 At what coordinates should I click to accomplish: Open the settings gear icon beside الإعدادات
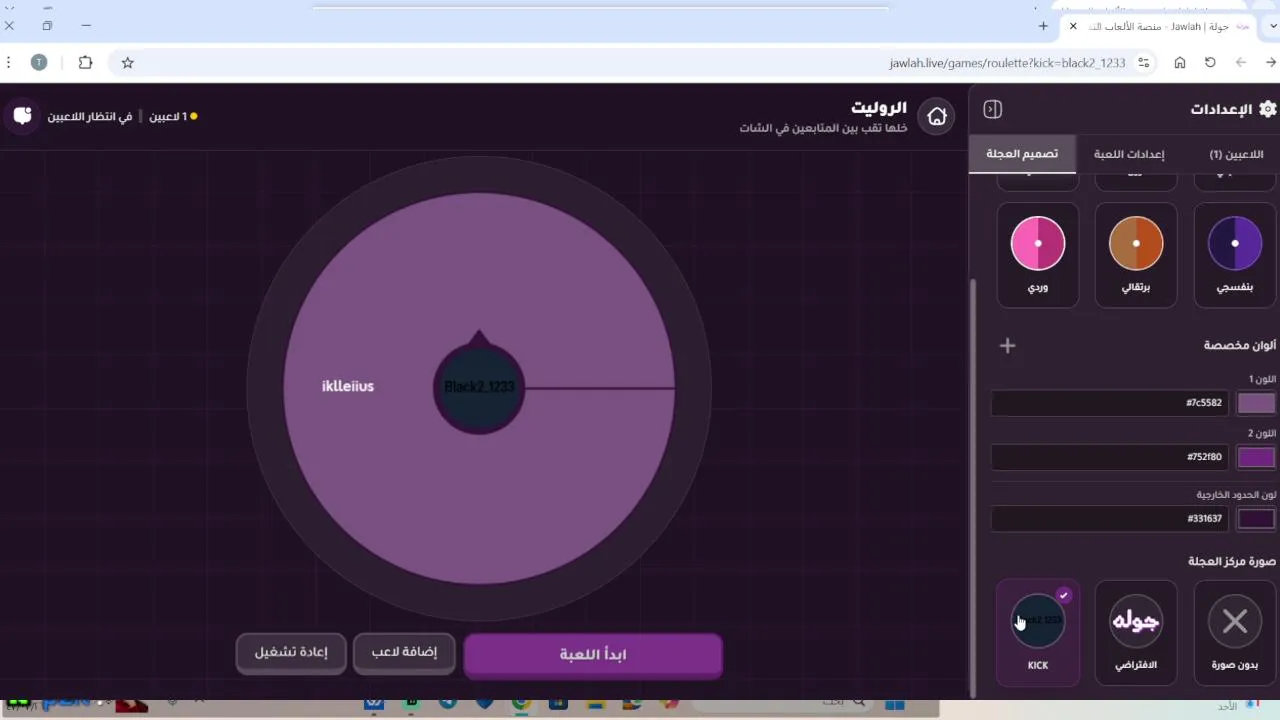coord(1268,109)
